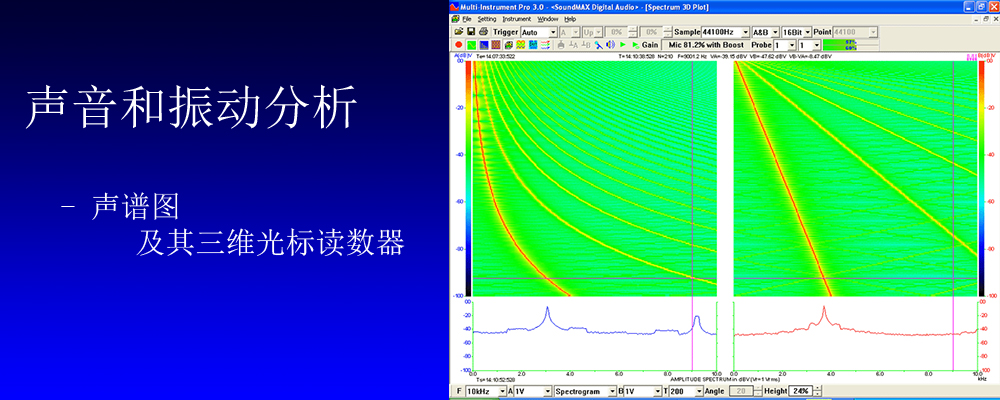This screenshot has width=1000, height=400.
Task: Open the Instrument menu
Action: (x=516, y=19)
